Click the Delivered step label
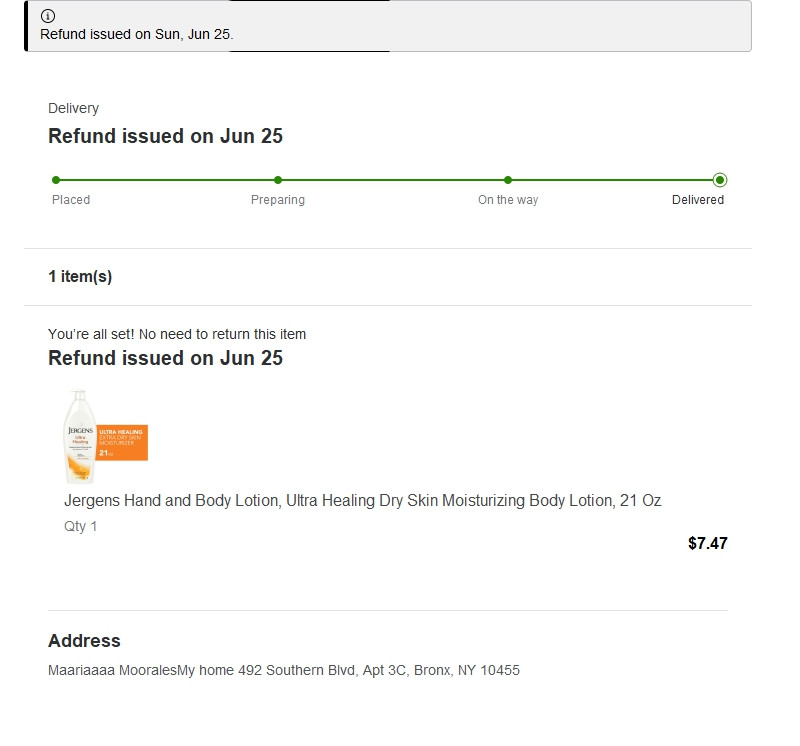The image size is (800, 746). [x=697, y=200]
